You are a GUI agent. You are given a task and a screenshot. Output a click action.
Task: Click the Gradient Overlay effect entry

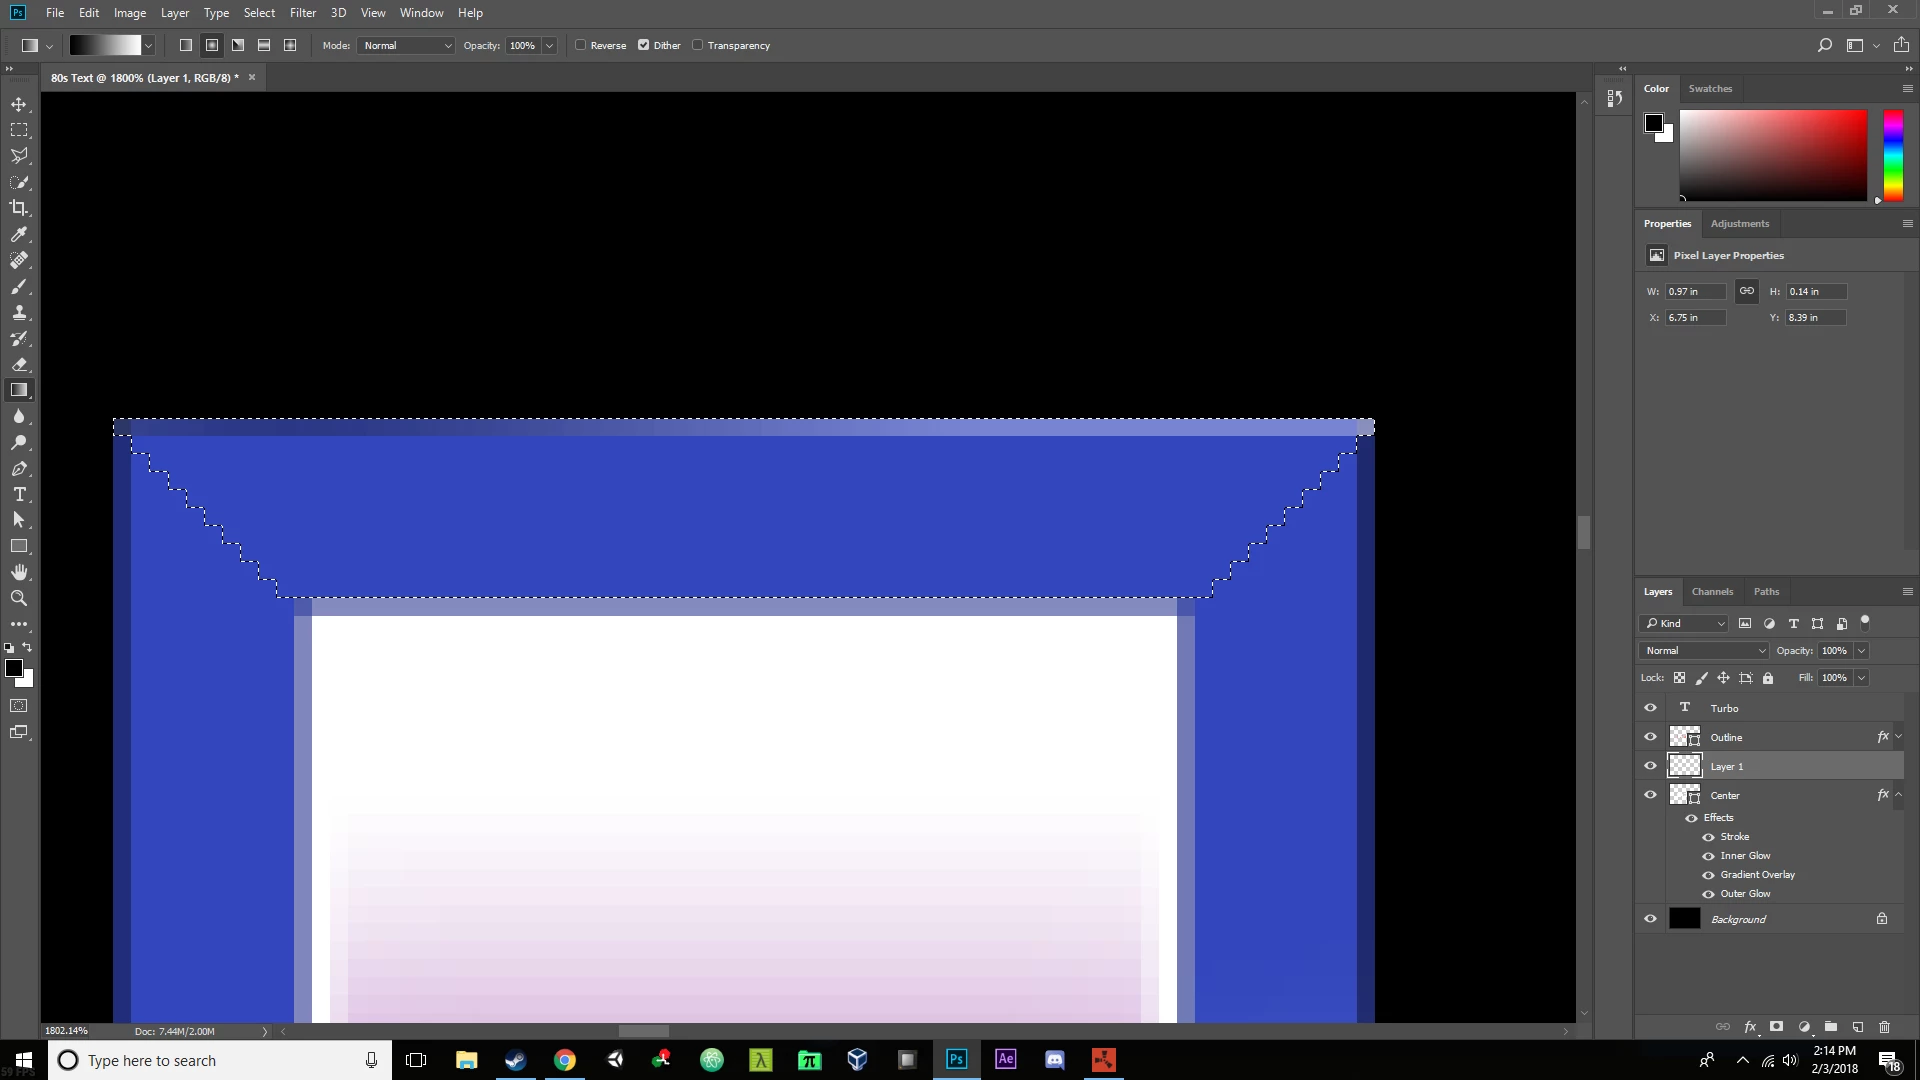pyautogui.click(x=1757, y=875)
